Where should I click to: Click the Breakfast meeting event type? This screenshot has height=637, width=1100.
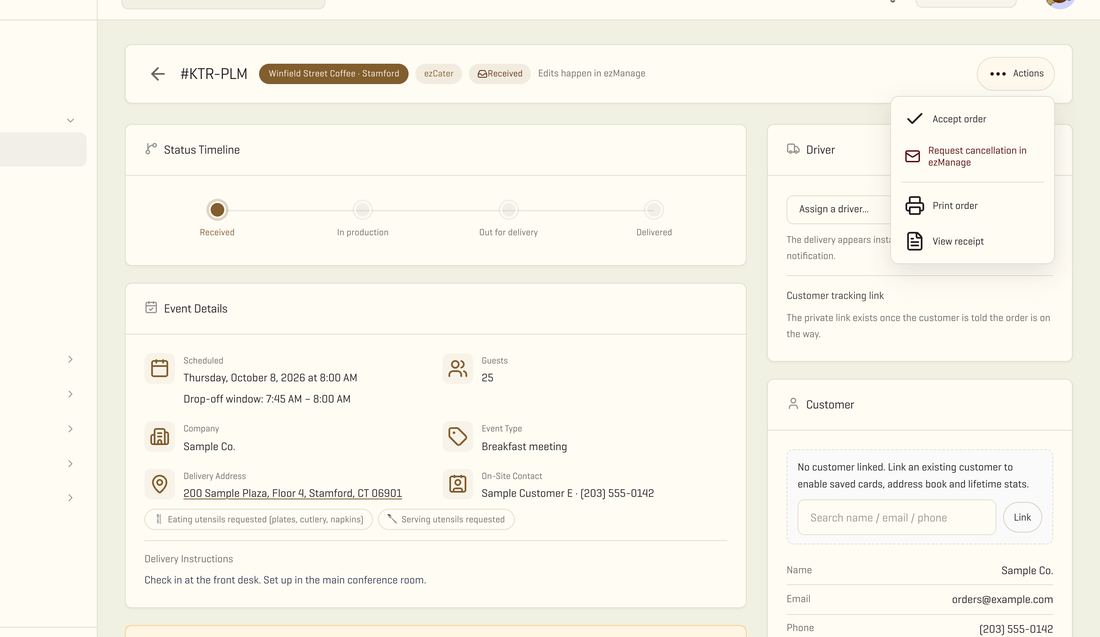tap(524, 446)
